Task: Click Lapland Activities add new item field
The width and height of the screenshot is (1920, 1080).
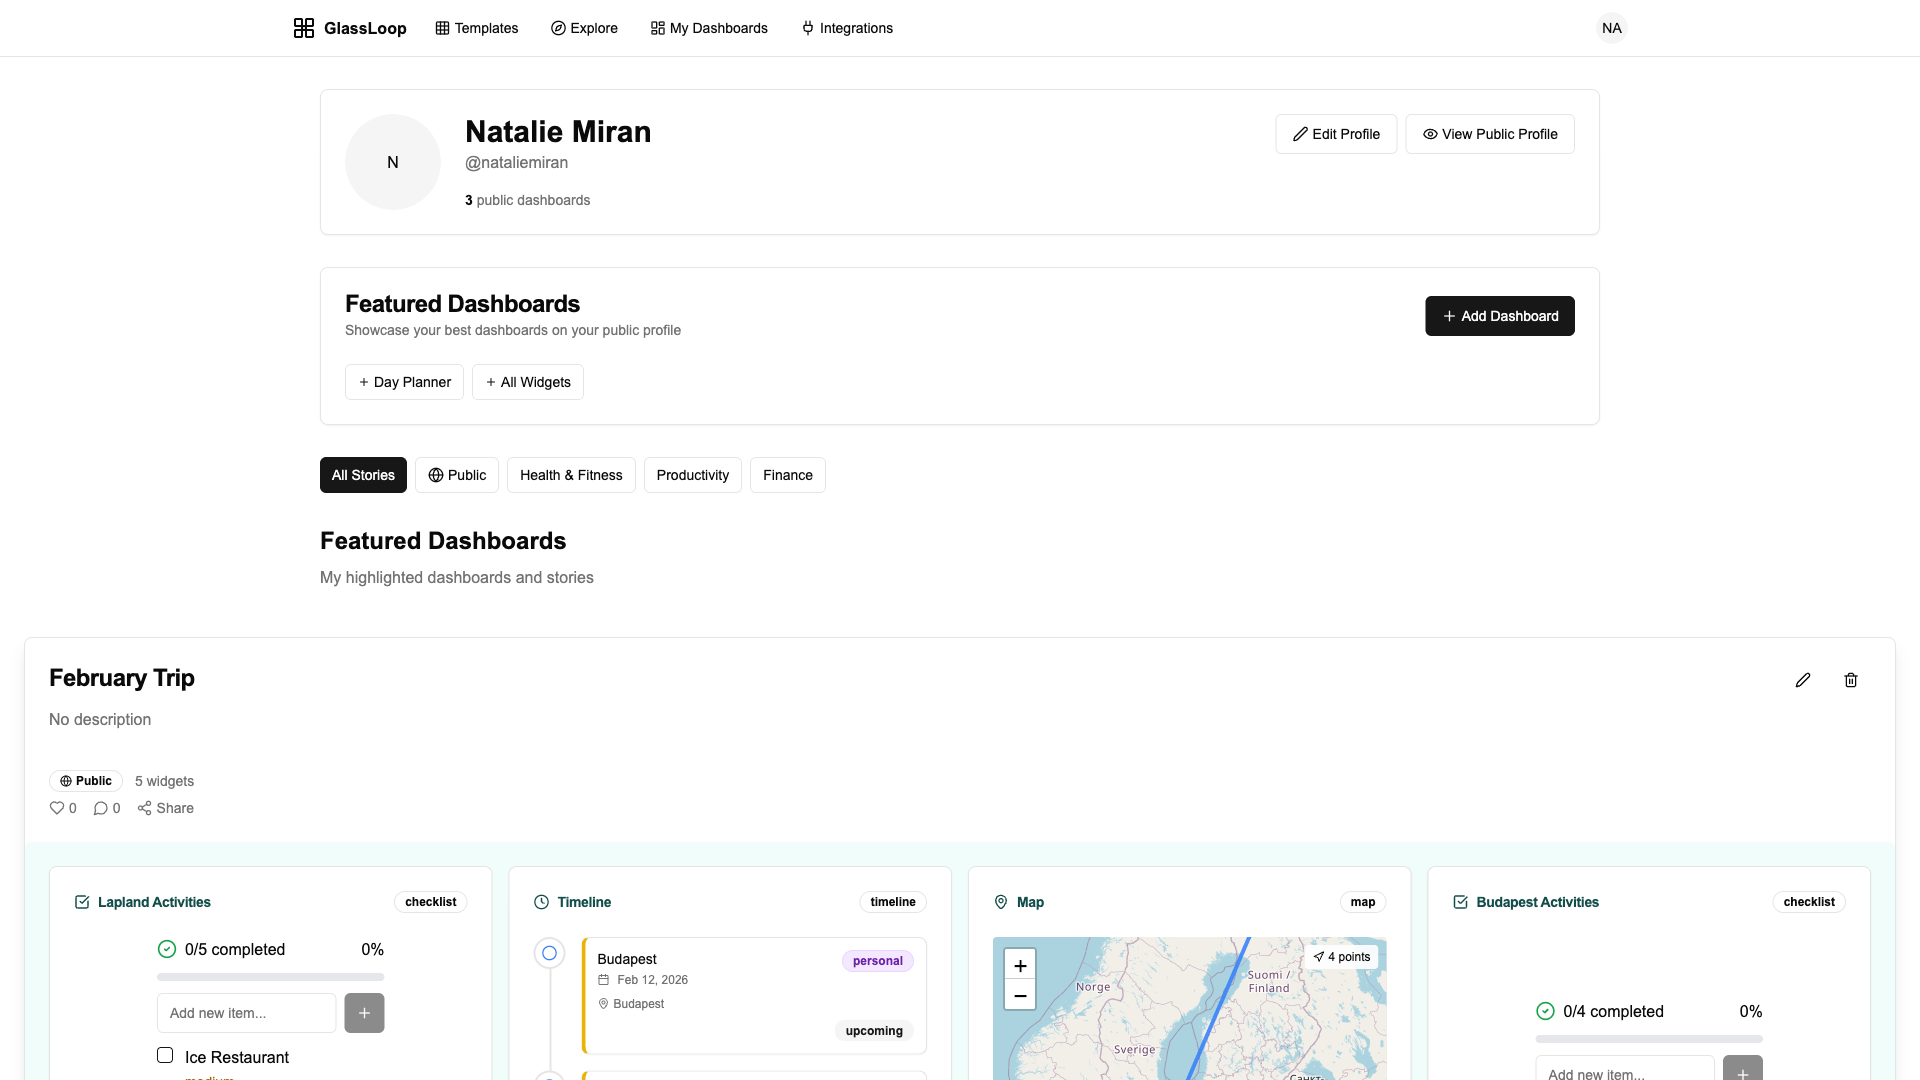Action: point(247,1013)
